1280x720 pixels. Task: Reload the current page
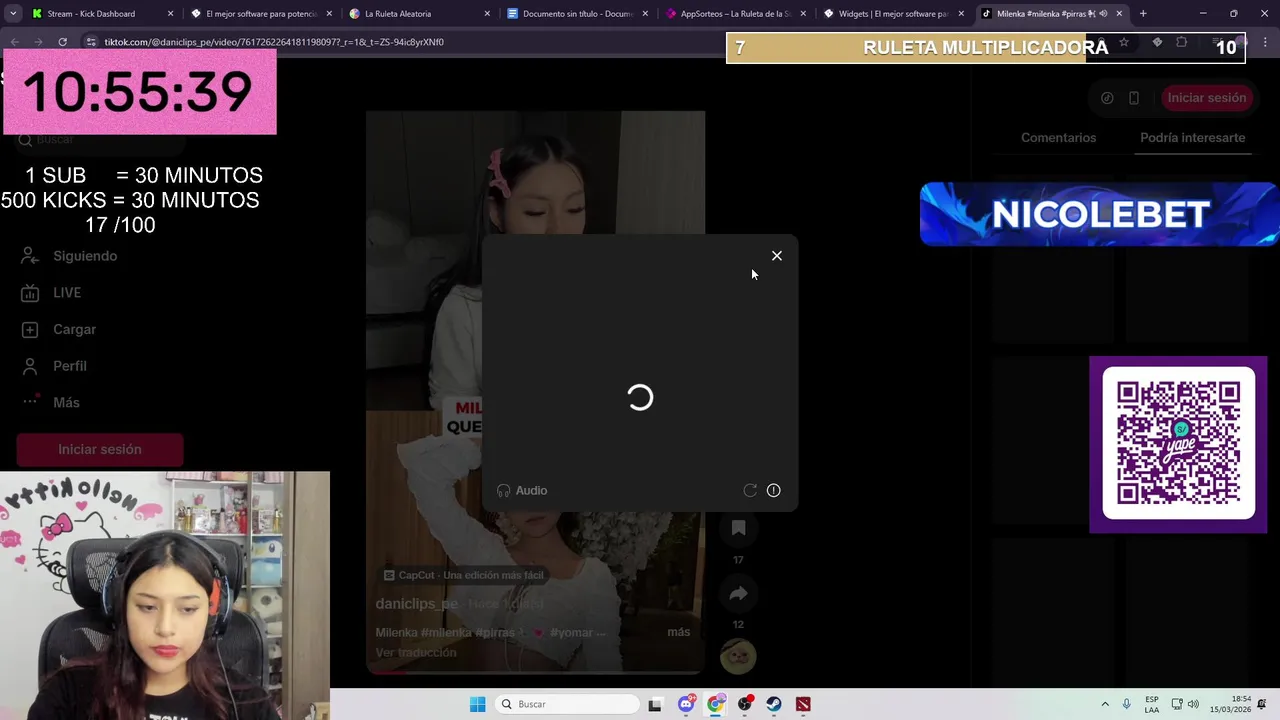pos(62,42)
